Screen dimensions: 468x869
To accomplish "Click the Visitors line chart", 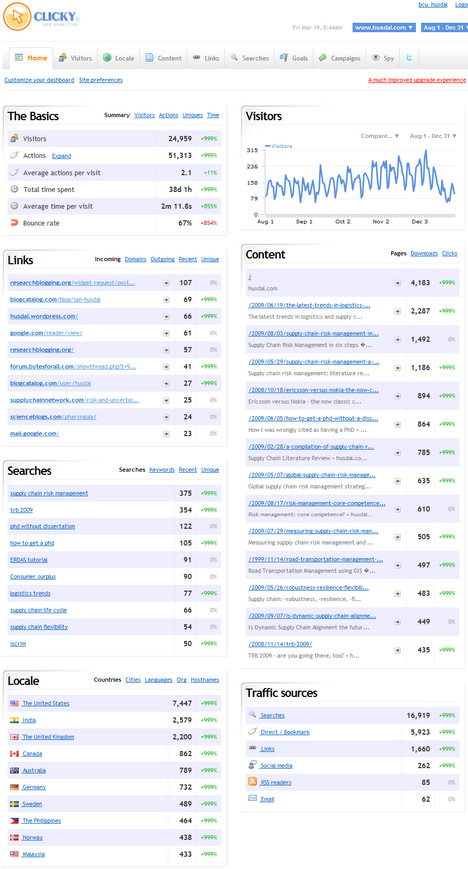I will click(359, 181).
